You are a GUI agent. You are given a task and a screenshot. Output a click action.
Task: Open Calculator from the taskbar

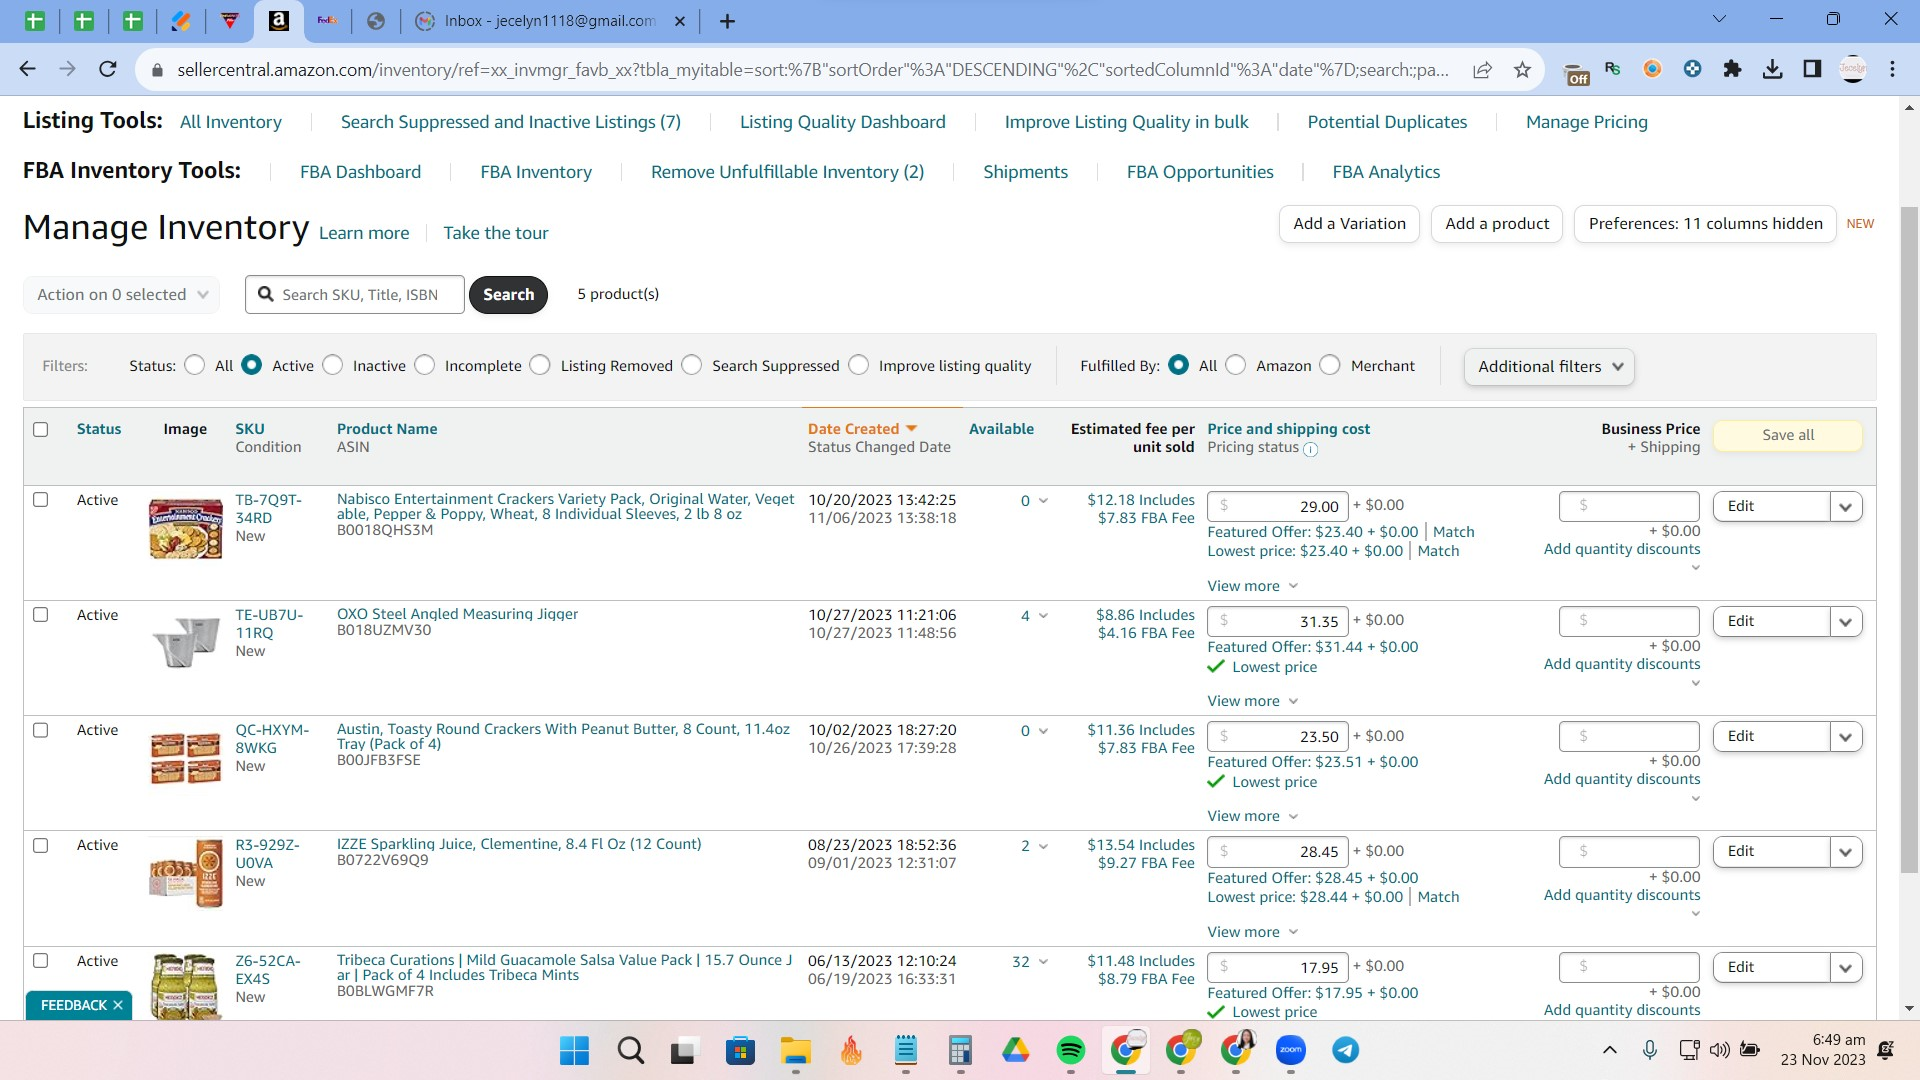(961, 1050)
